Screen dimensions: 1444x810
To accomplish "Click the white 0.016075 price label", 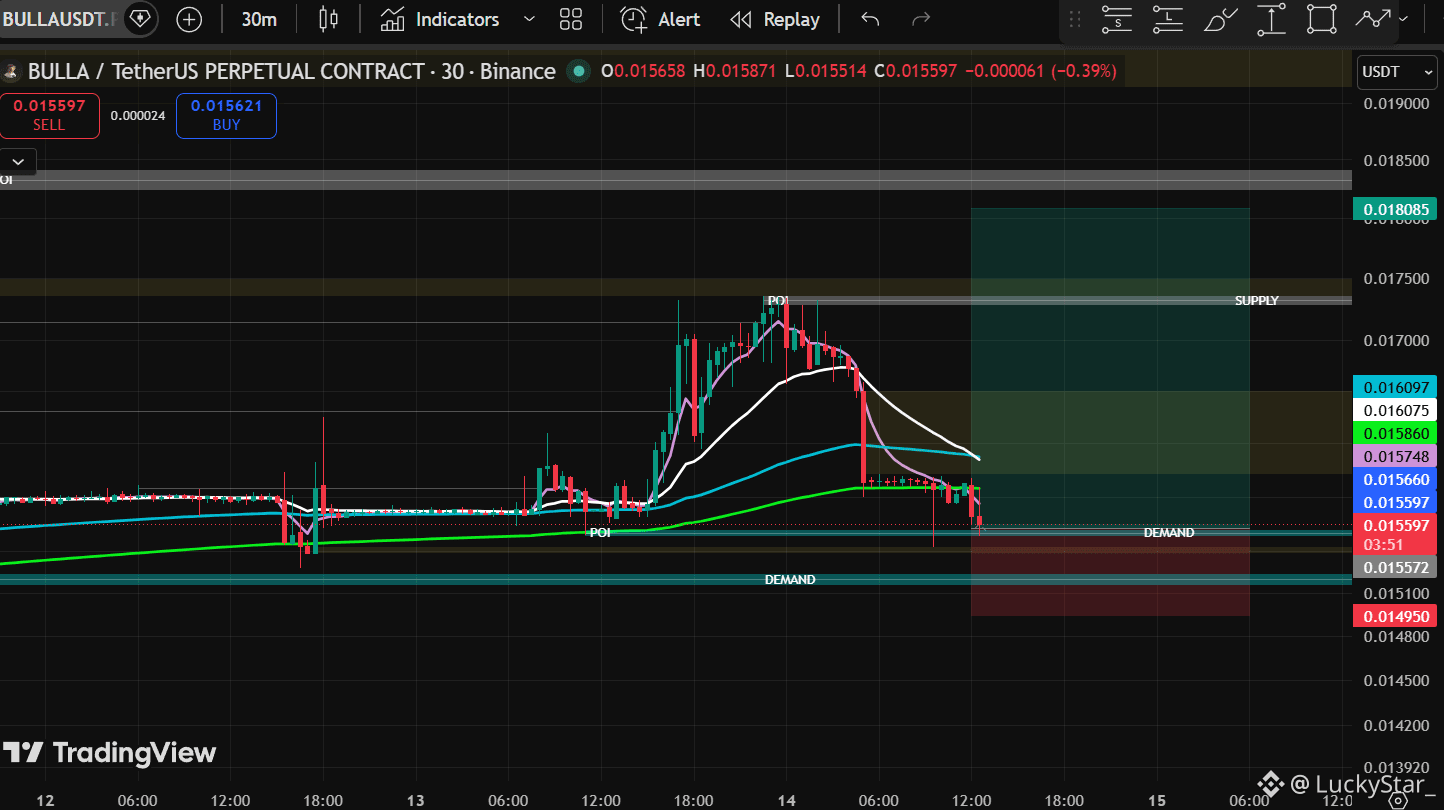I will (1394, 410).
